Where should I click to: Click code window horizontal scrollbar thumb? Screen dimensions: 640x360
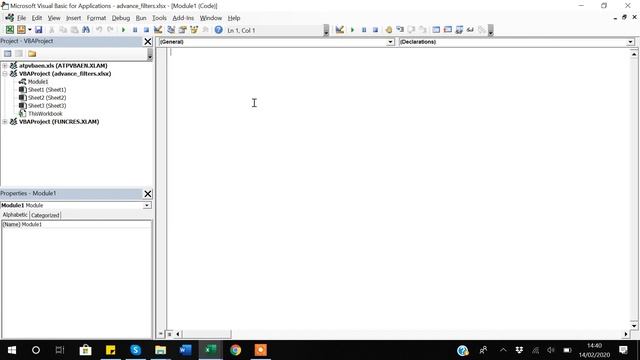(206, 334)
